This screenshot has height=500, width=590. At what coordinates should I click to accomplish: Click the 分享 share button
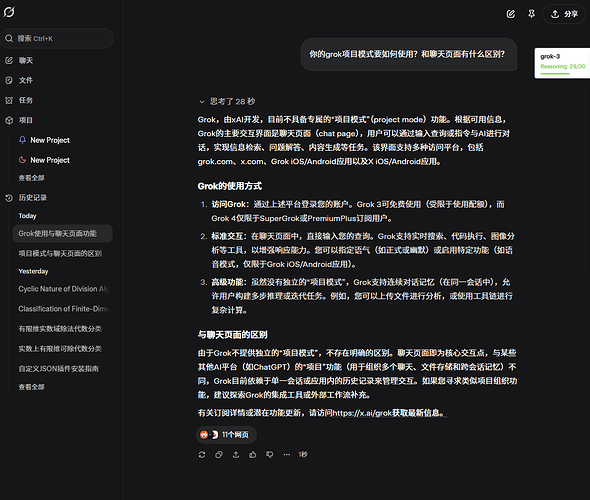[564, 14]
